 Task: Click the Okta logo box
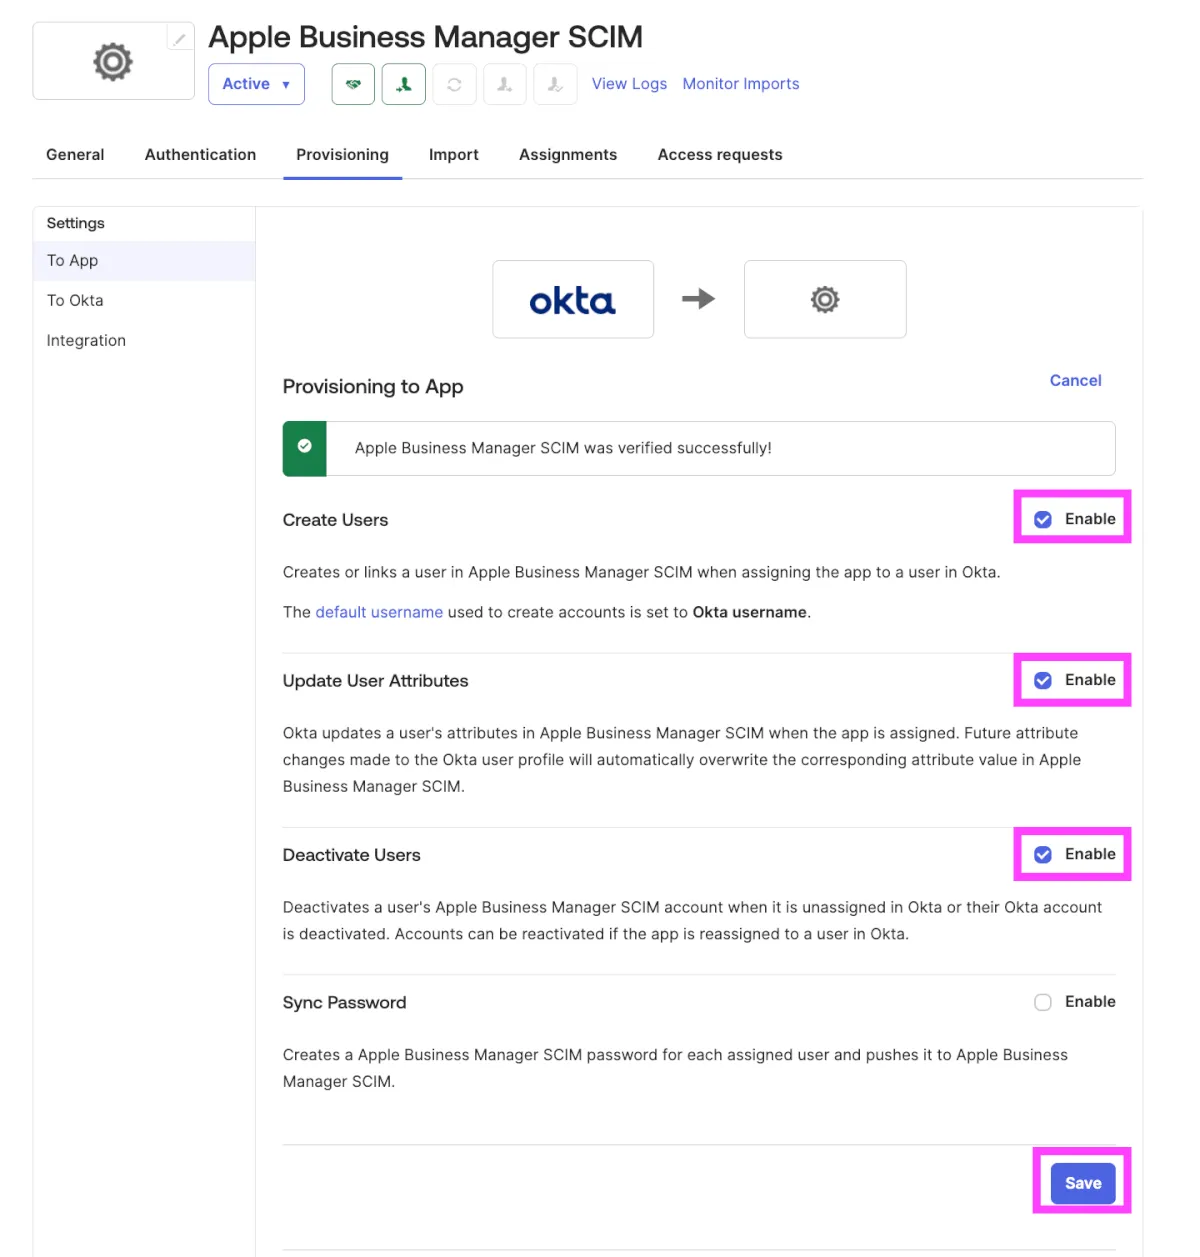click(573, 299)
